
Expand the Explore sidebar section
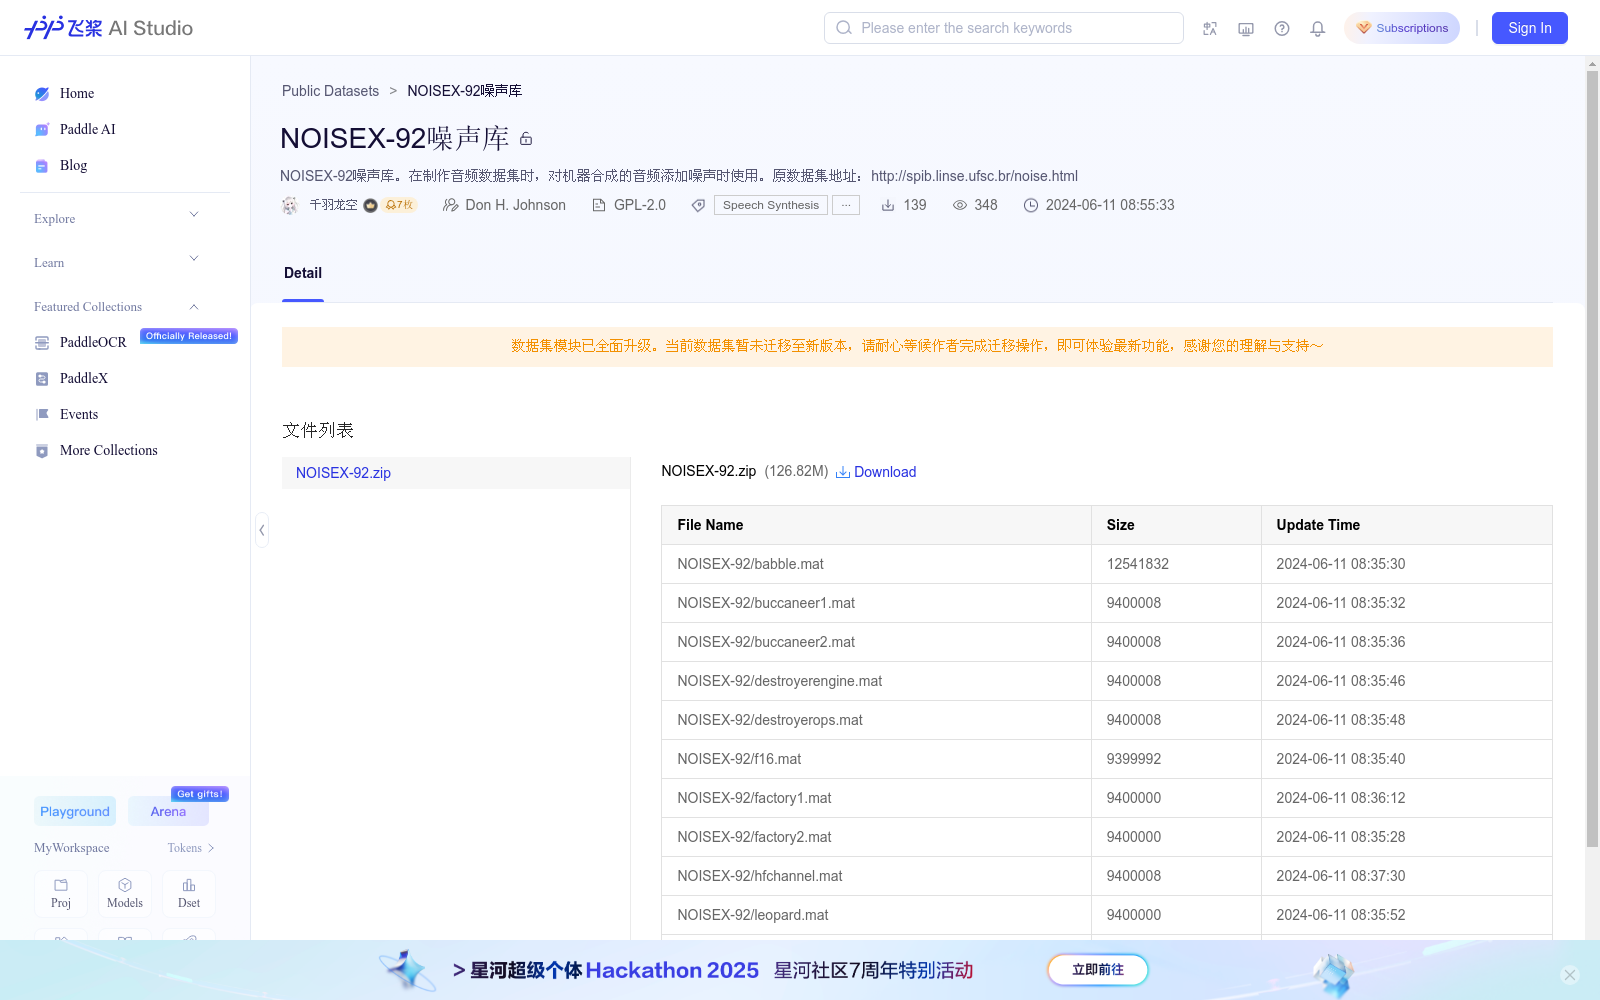(x=194, y=215)
